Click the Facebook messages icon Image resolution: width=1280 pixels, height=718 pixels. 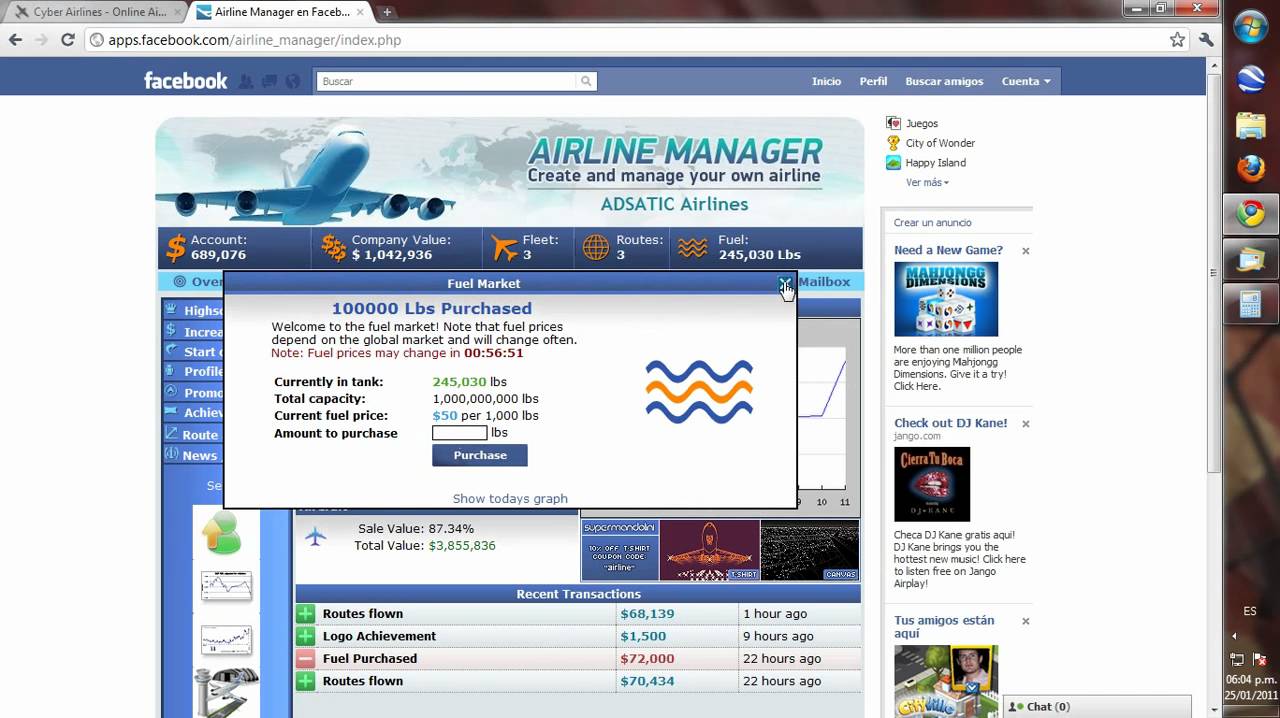click(269, 81)
